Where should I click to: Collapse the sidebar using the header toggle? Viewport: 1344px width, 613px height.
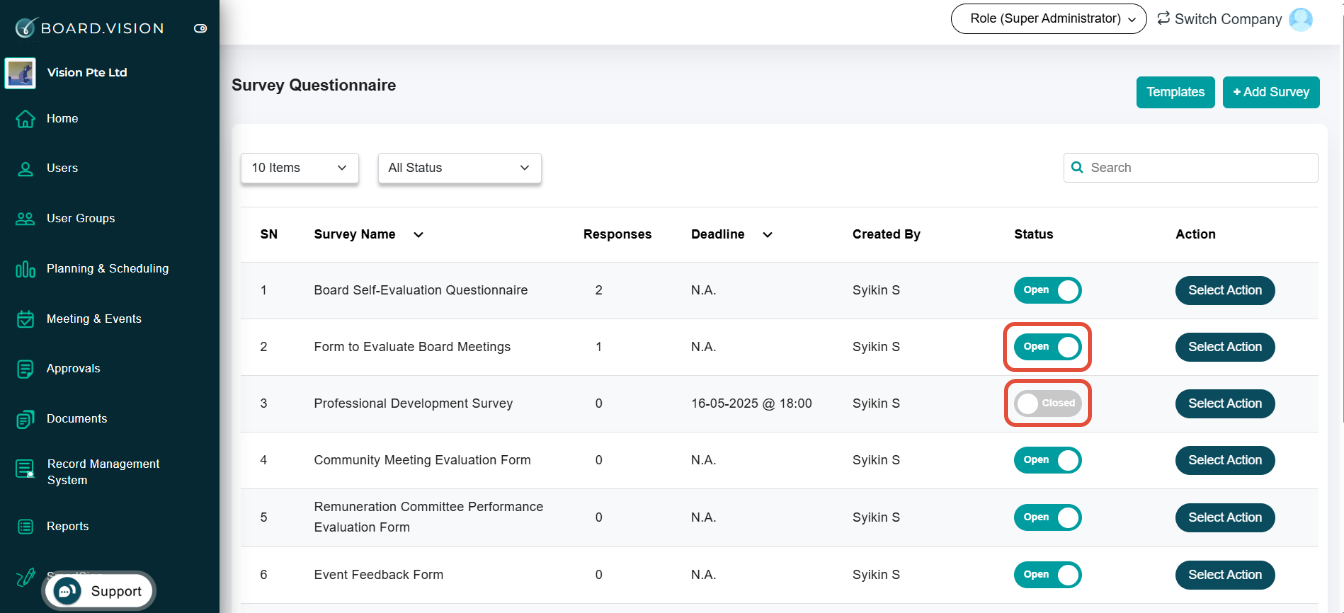tap(200, 28)
